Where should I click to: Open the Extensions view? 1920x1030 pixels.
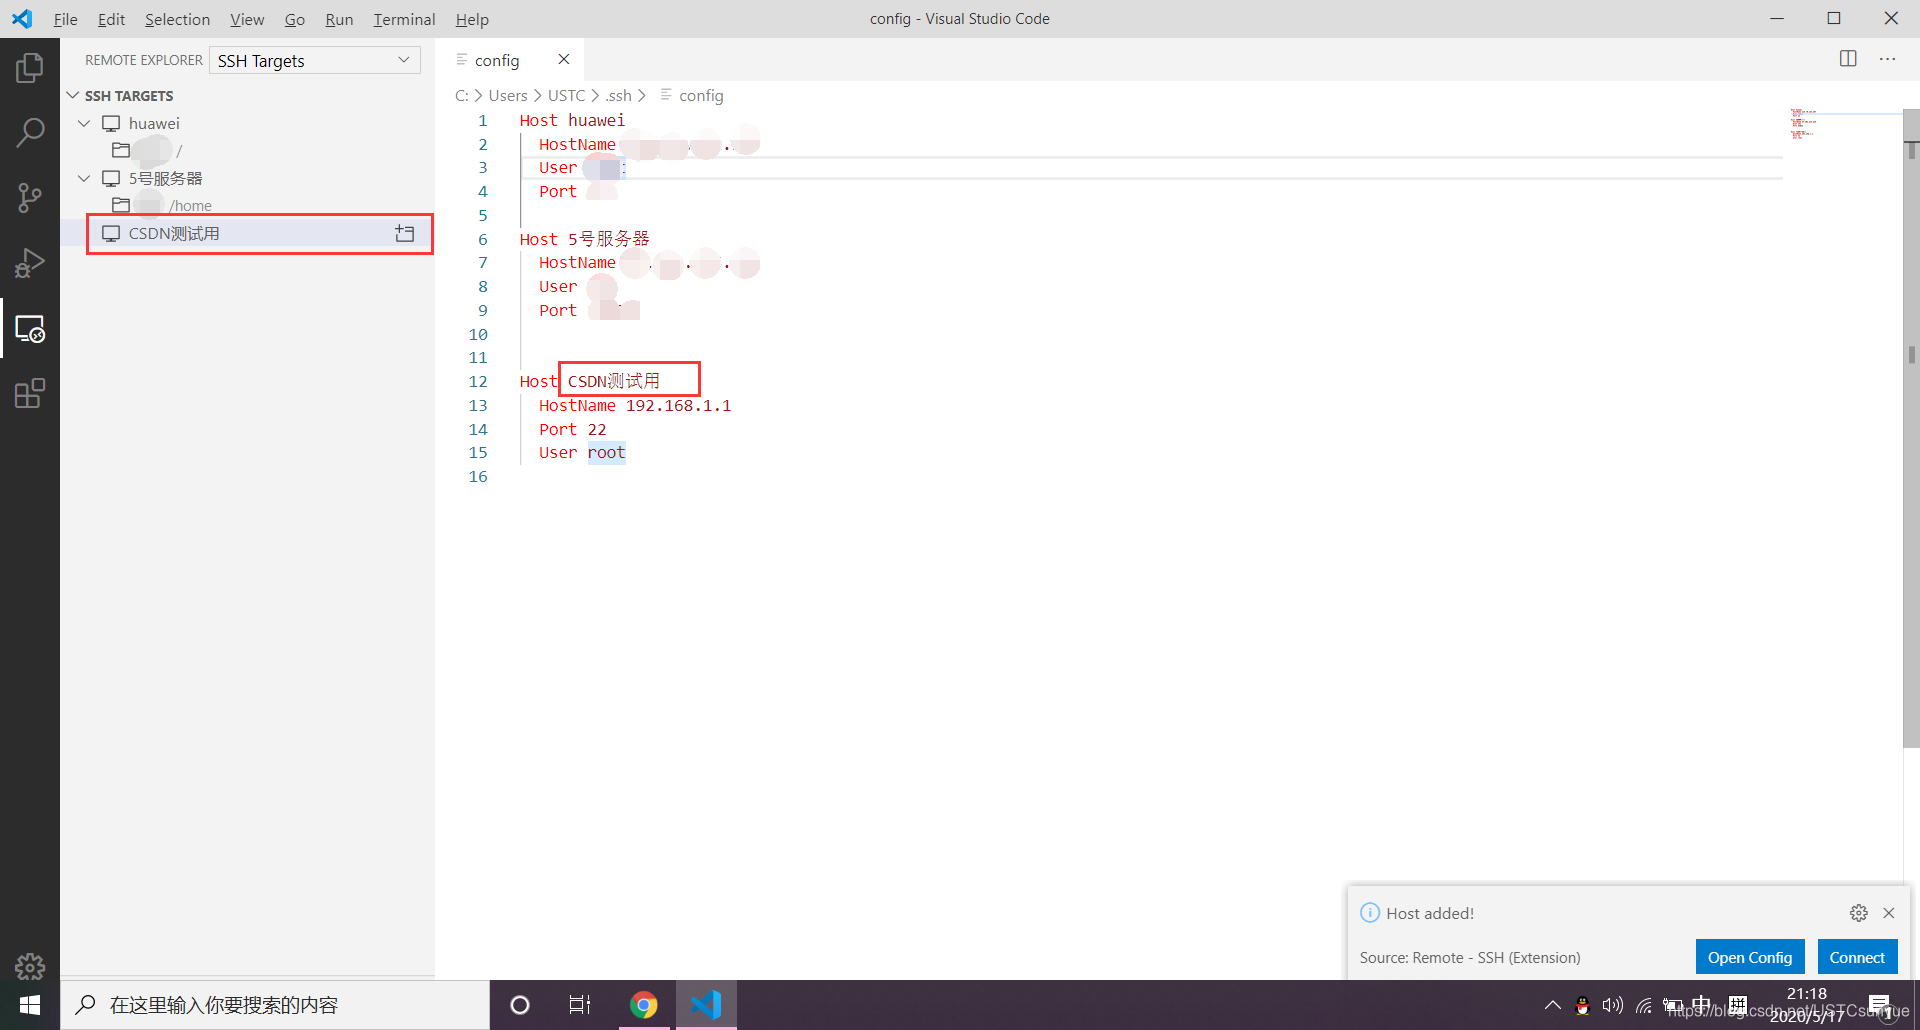(x=30, y=393)
